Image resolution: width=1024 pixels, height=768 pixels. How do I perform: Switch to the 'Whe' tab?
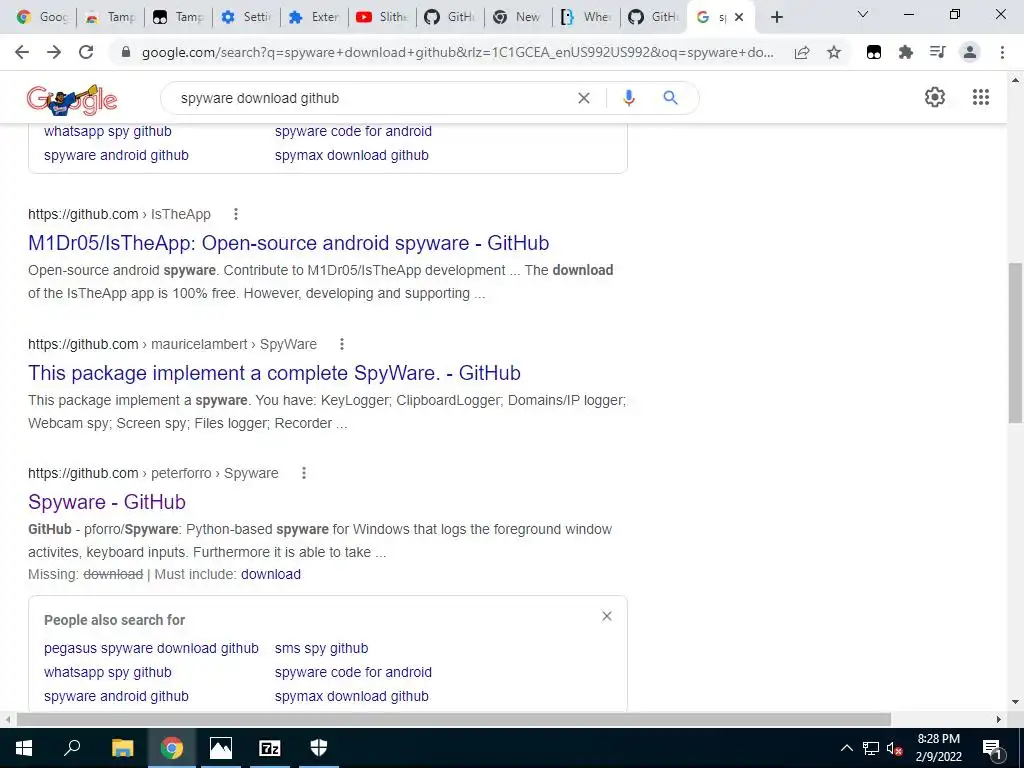[x=586, y=17]
